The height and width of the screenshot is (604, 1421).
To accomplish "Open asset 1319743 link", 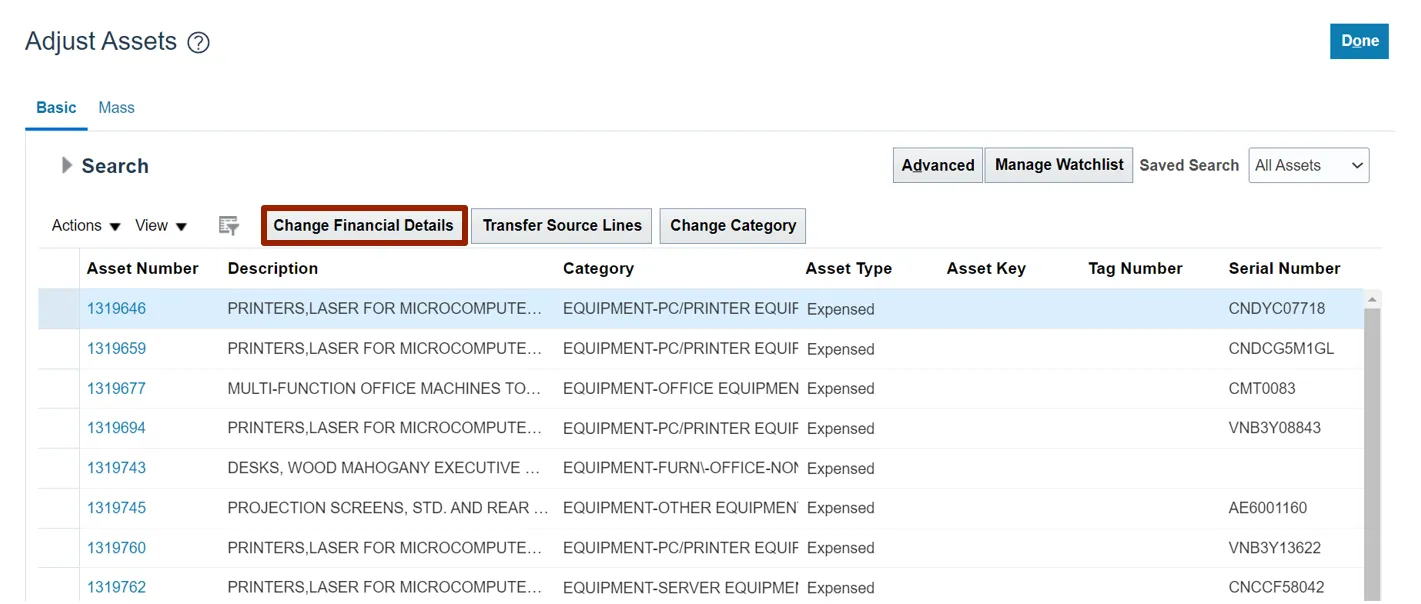I will pos(116,468).
